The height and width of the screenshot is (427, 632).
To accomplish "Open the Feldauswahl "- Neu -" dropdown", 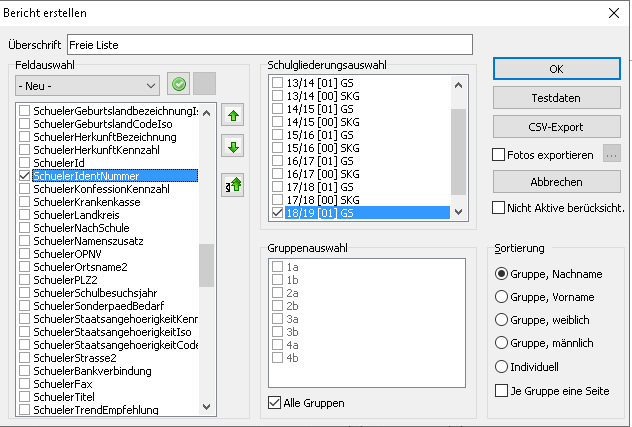I will coord(88,85).
